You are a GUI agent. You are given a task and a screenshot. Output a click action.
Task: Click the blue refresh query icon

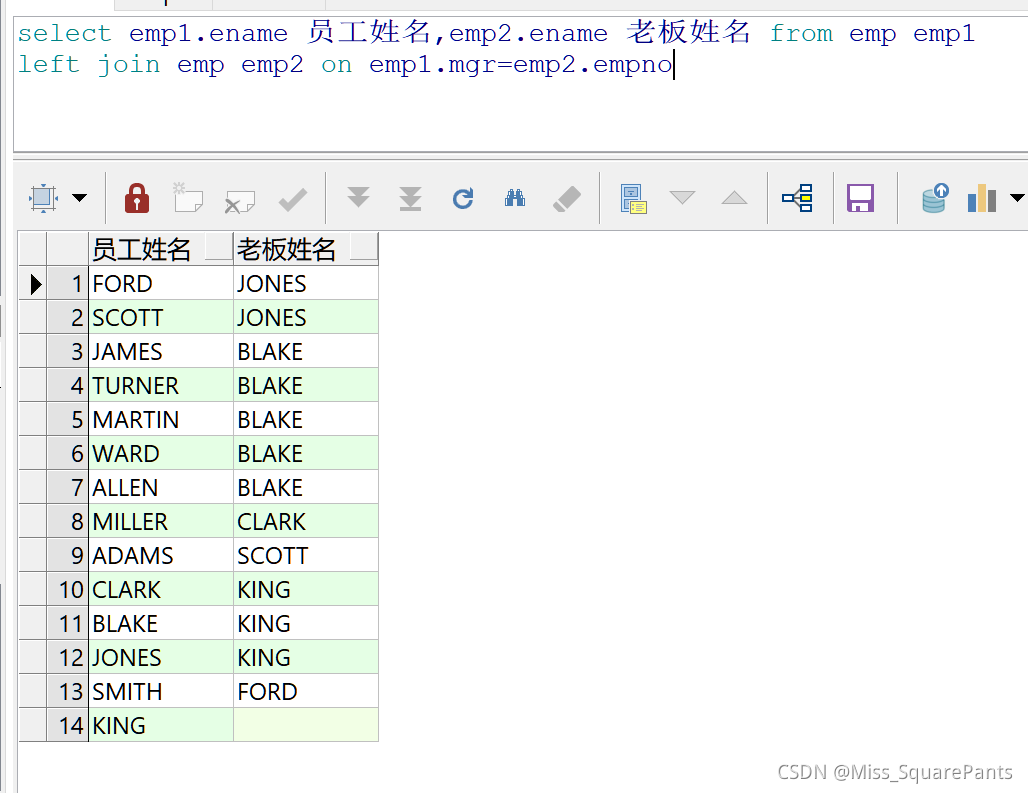463,199
